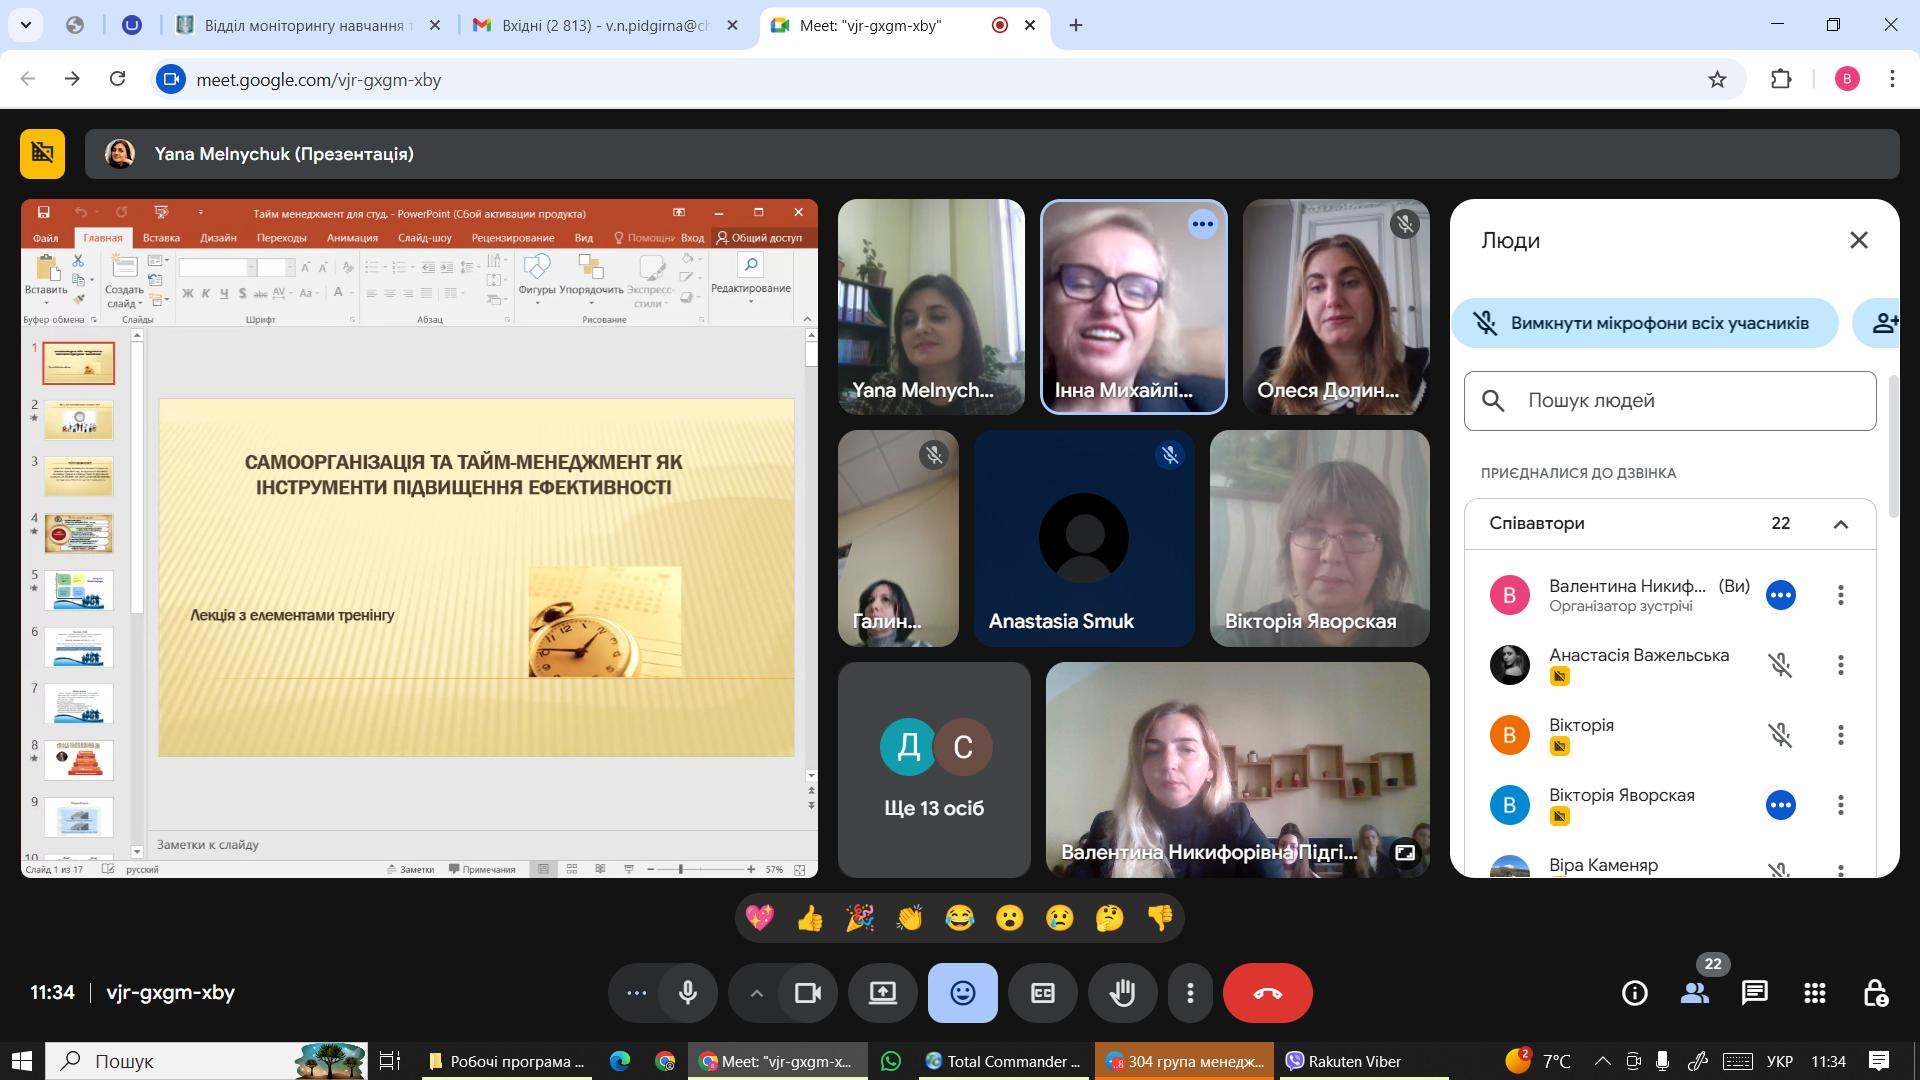Collapse the Співавтори participants list

click(x=1840, y=524)
